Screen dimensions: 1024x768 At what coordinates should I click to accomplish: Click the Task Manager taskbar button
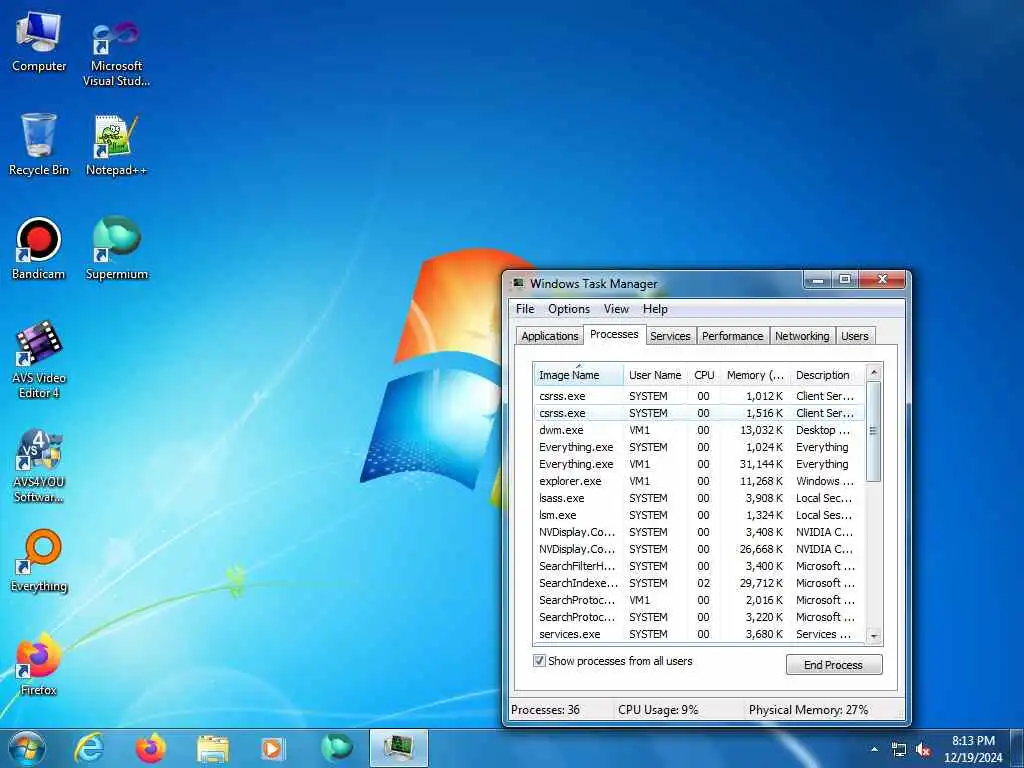[398, 748]
